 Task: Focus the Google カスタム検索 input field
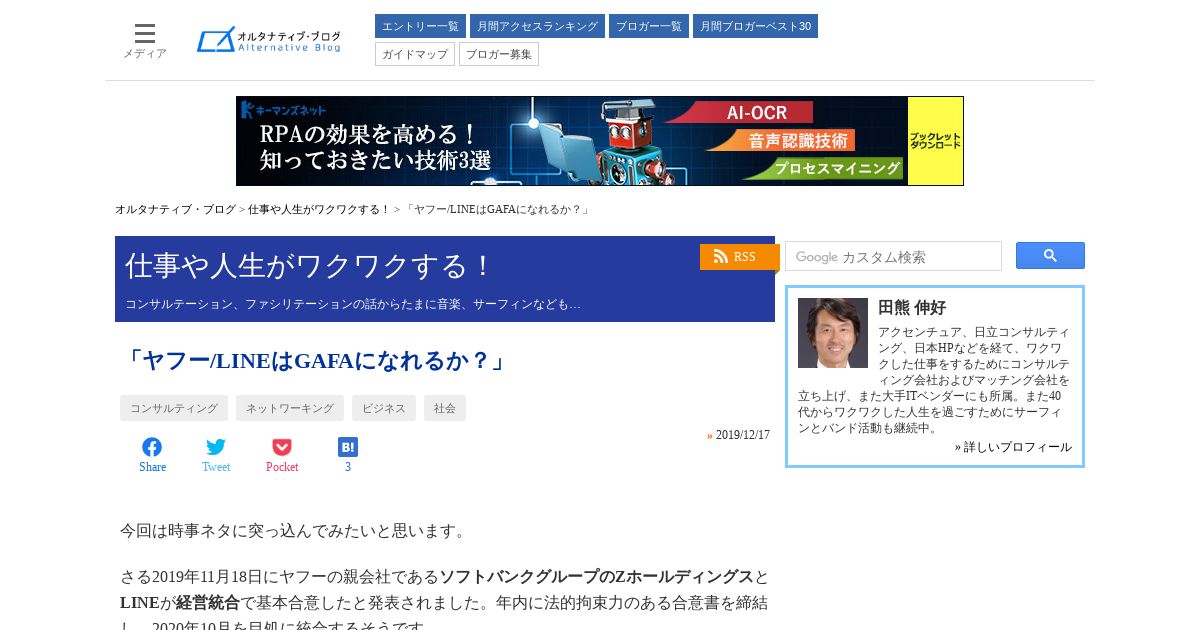tap(893, 256)
